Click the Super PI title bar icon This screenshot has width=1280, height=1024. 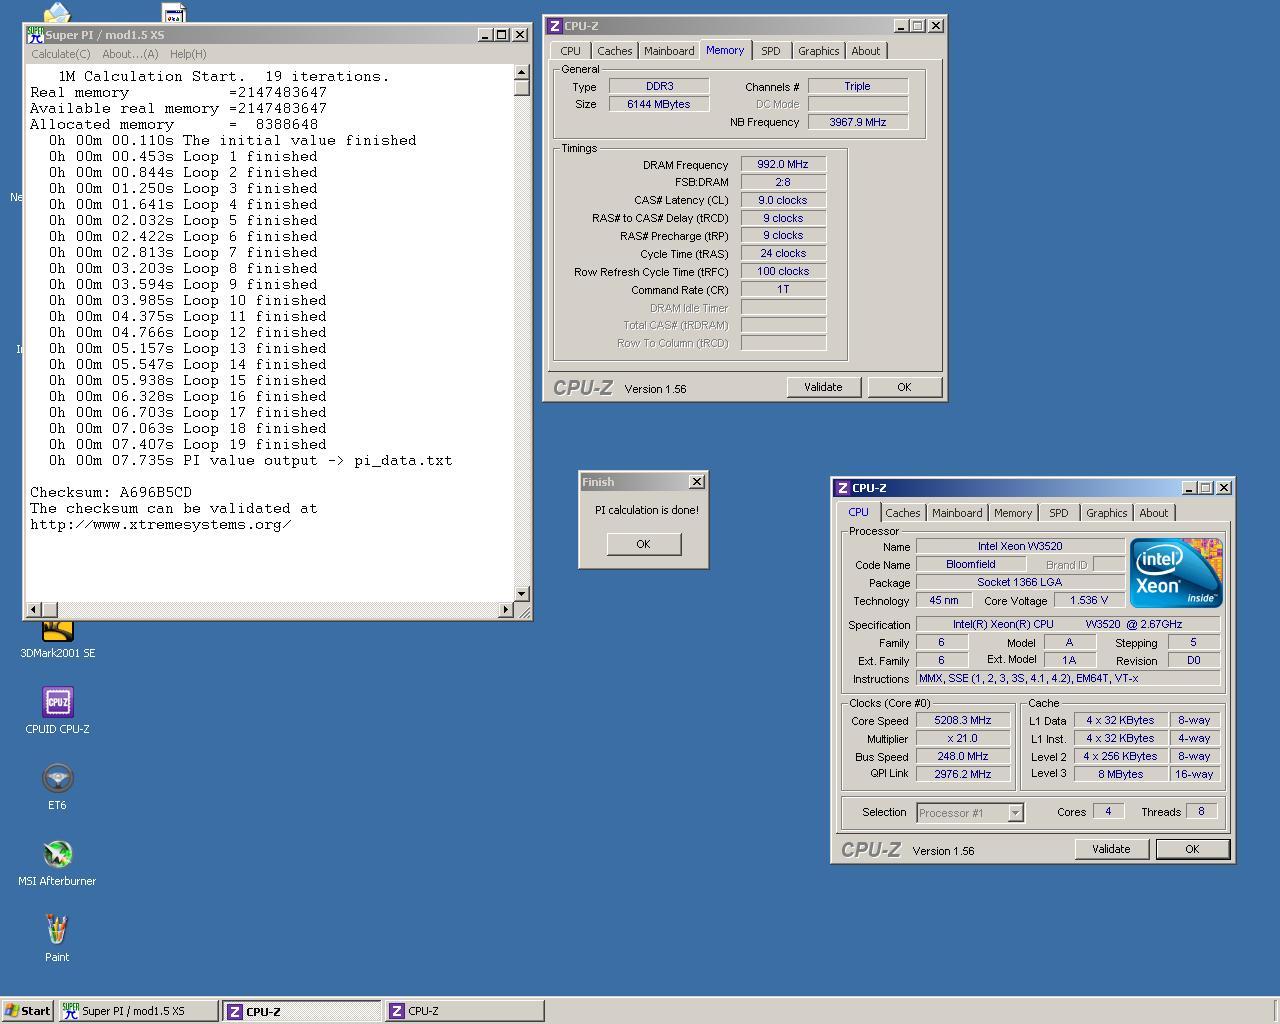tap(35, 34)
